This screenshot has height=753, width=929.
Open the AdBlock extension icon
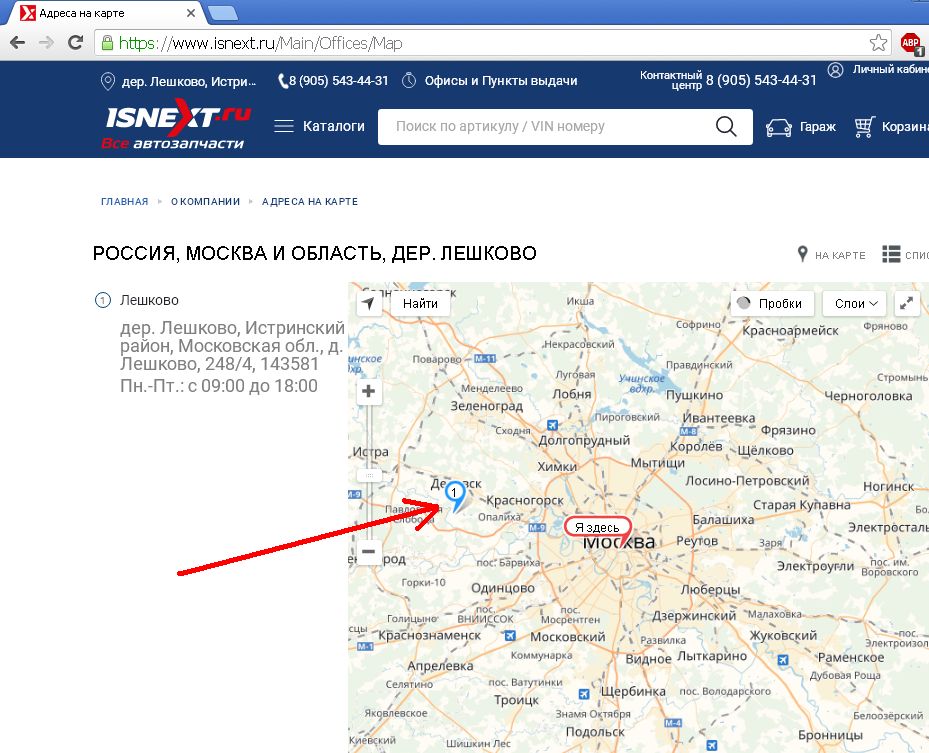(x=911, y=43)
